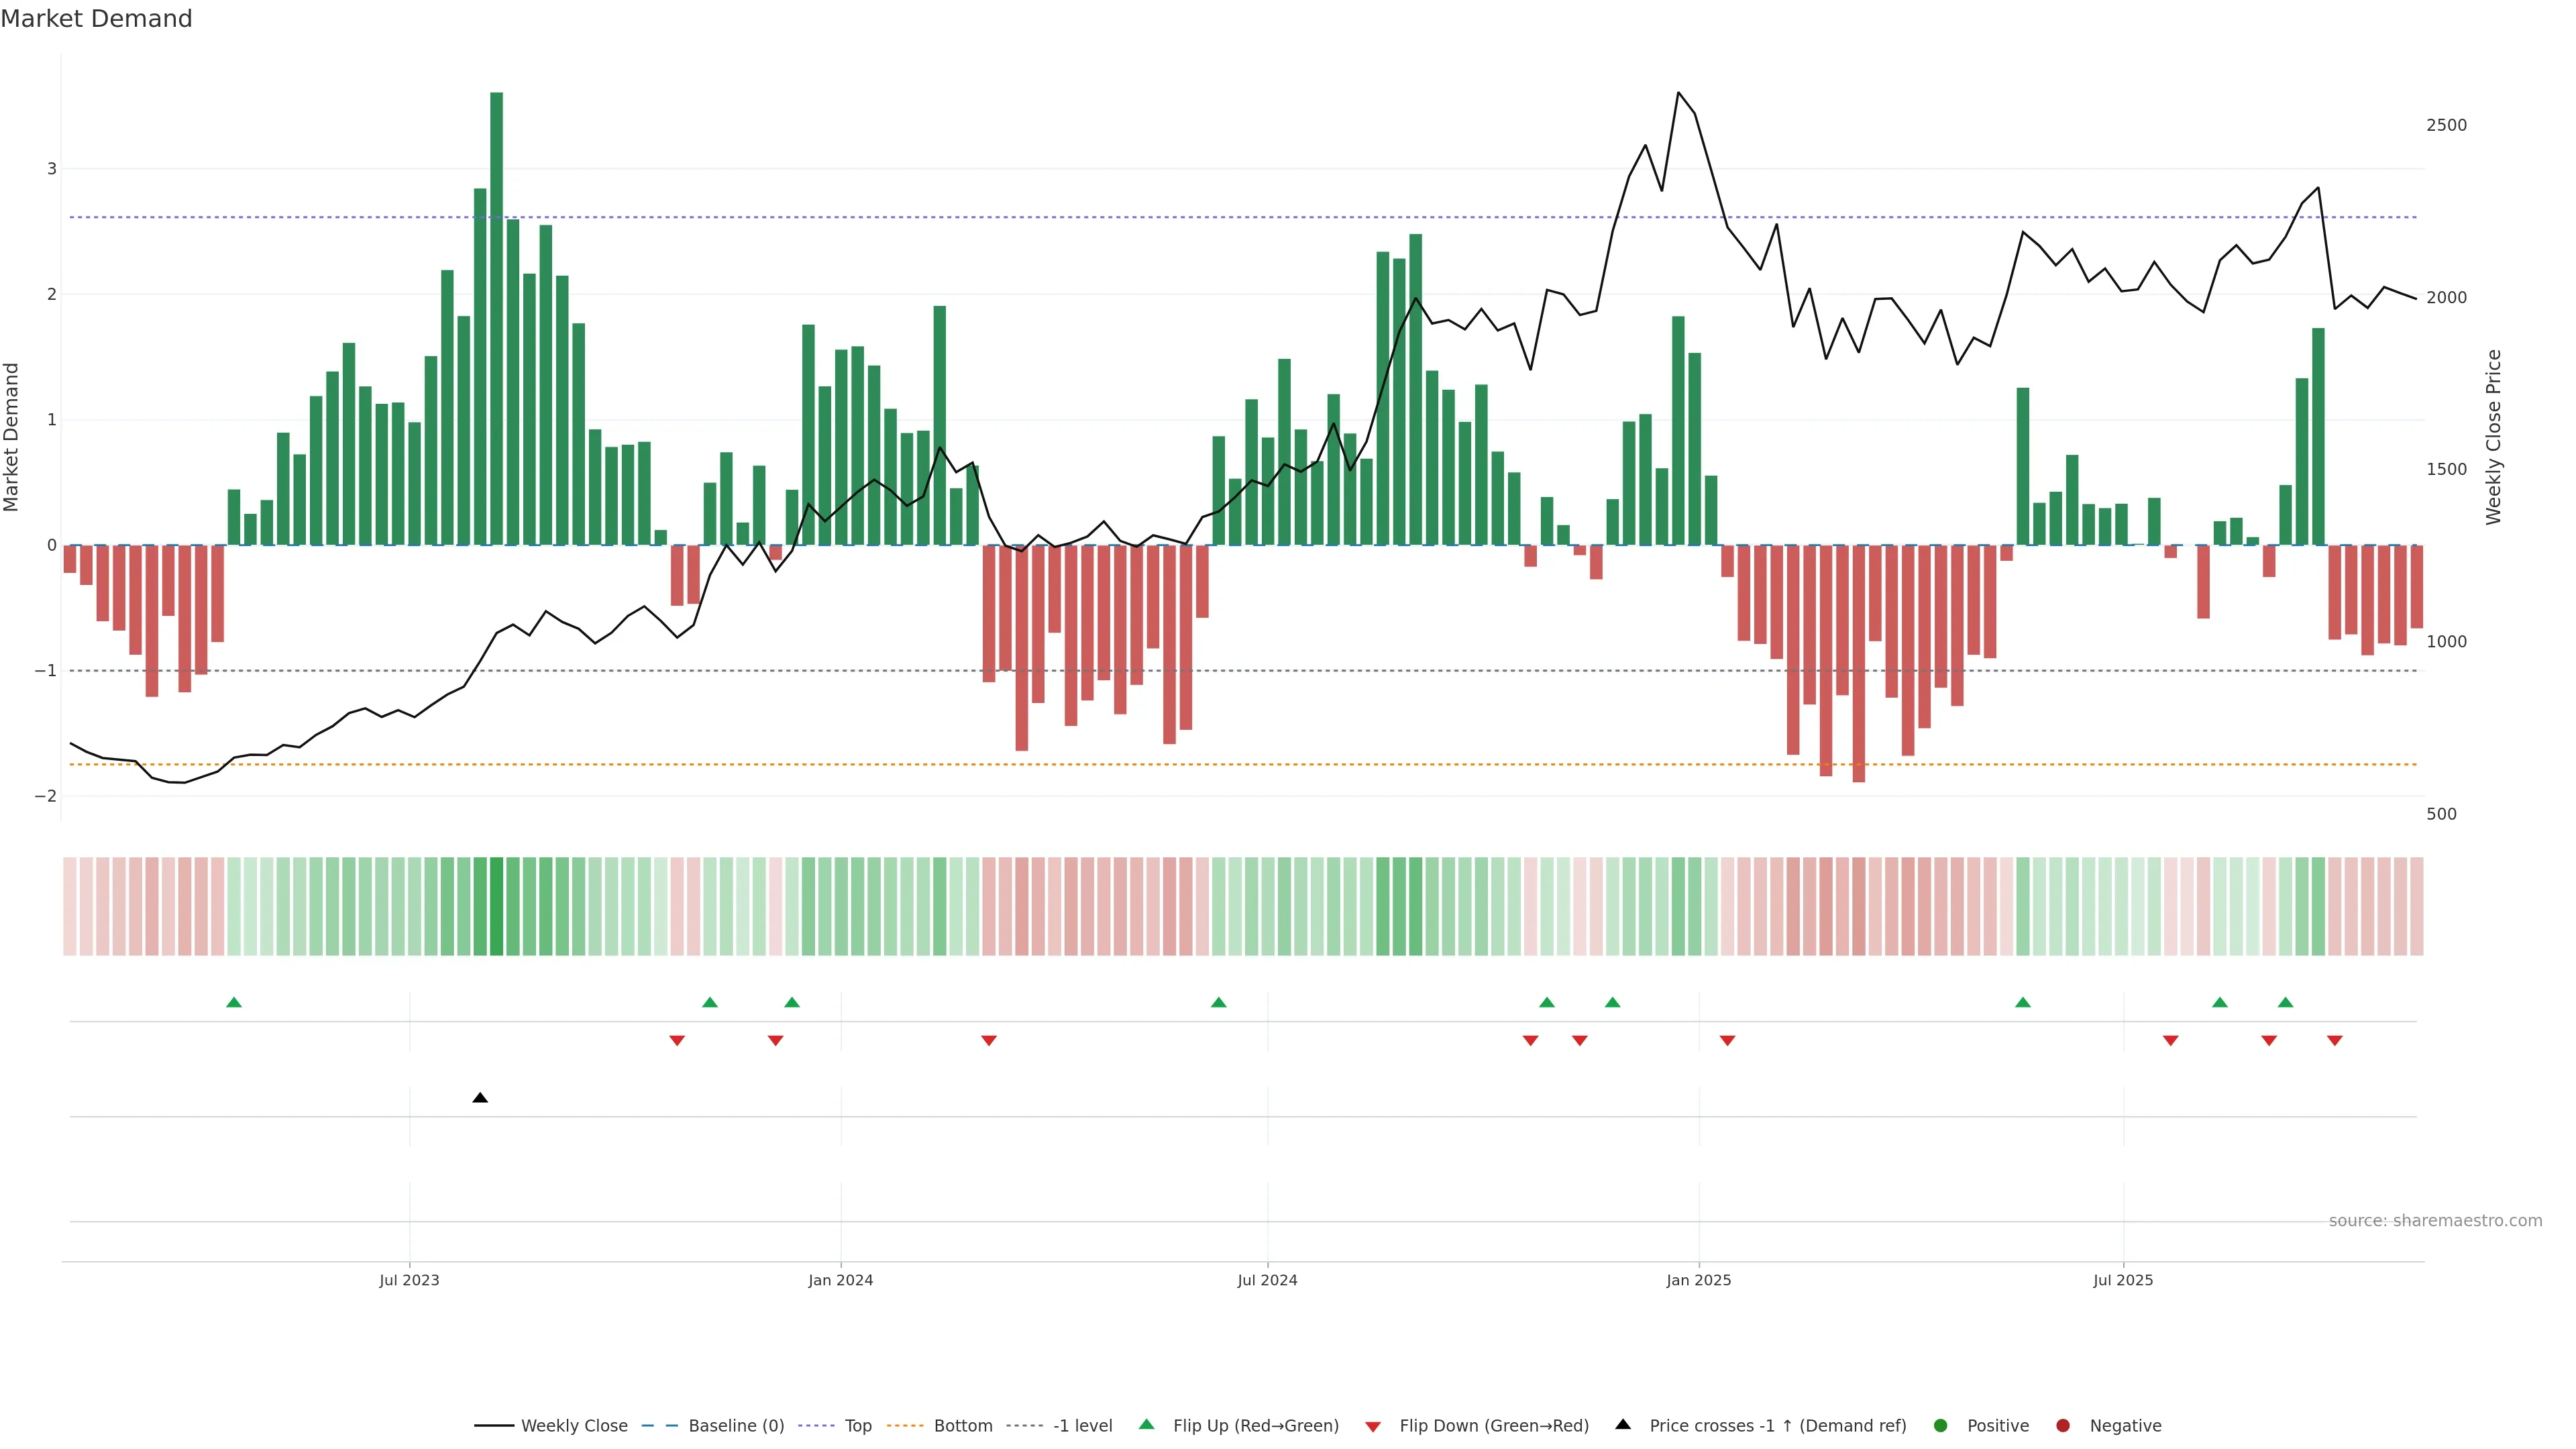Click the source: sharemaestro.com text

(2435, 1221)
